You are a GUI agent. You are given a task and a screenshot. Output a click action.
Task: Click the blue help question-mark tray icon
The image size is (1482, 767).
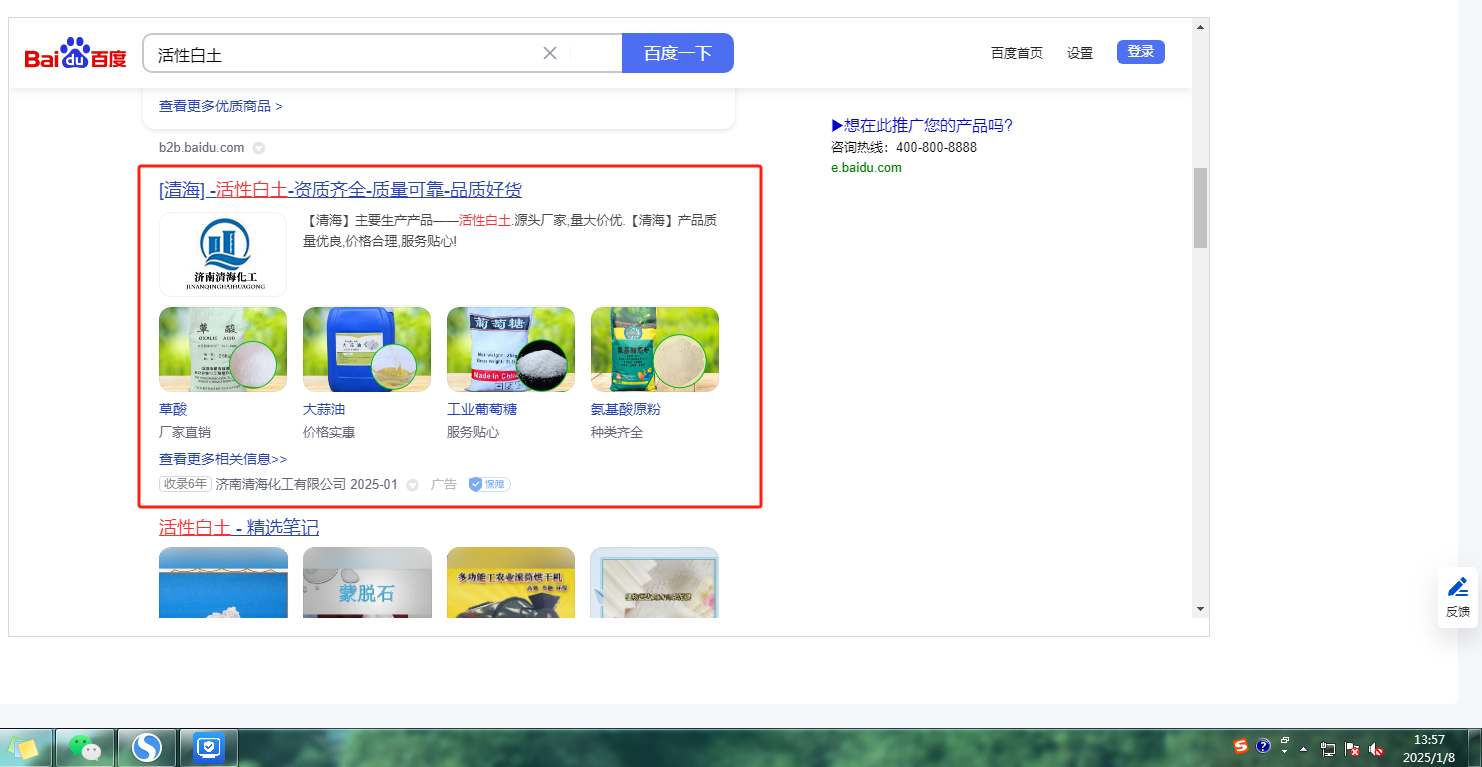point(1263,746)
